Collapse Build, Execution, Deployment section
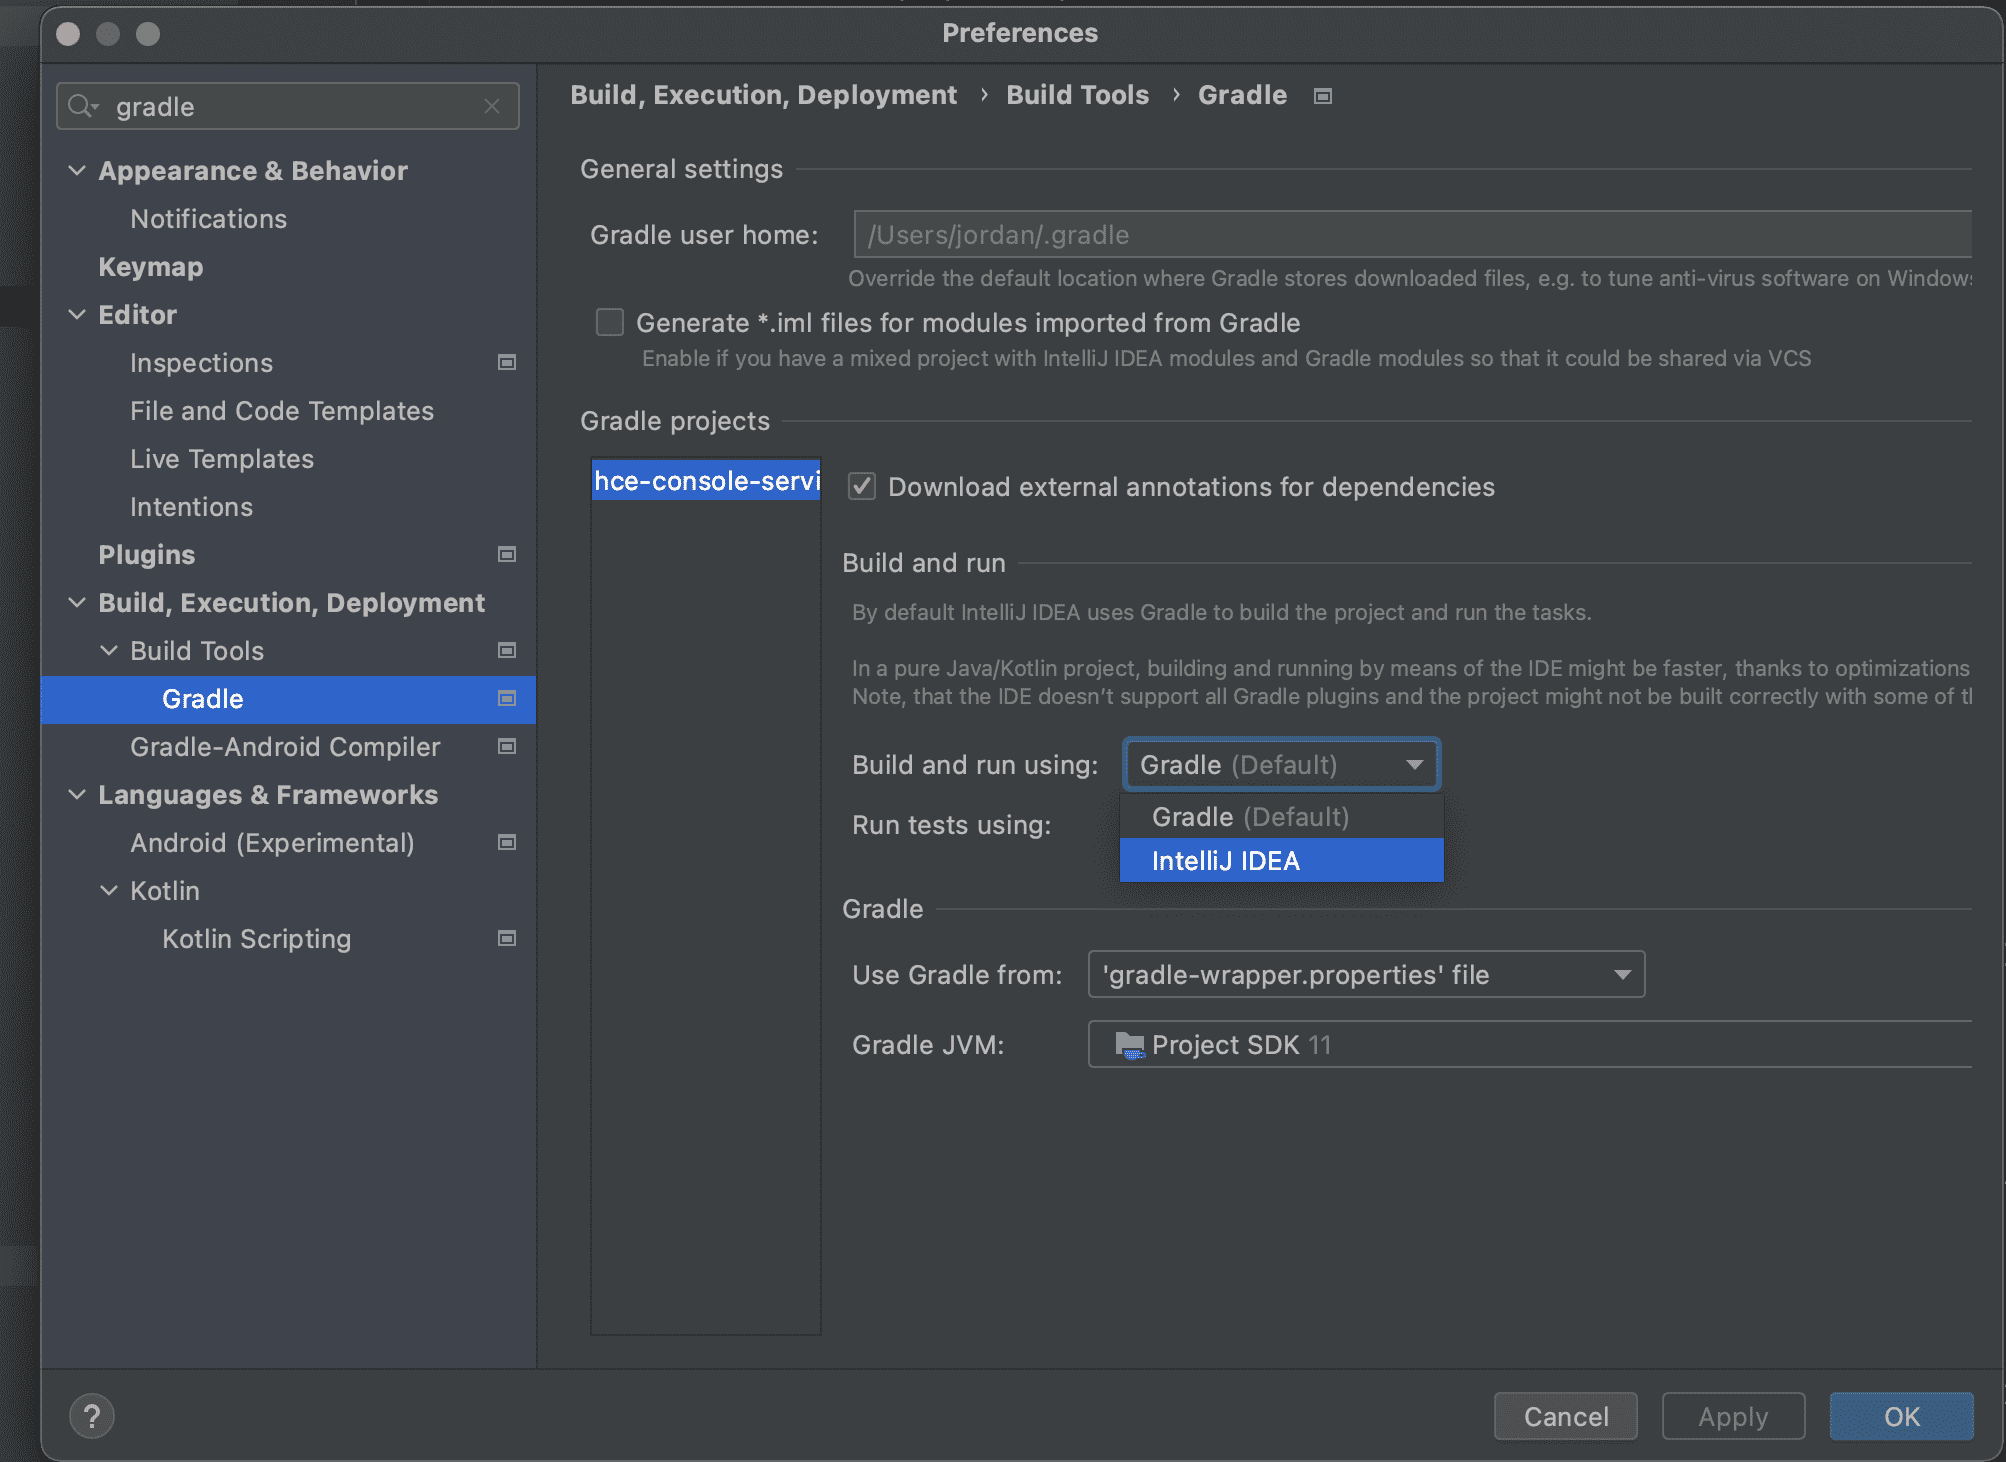The height and width of the screenshot is (1462, 2006). tap(77, 602)
